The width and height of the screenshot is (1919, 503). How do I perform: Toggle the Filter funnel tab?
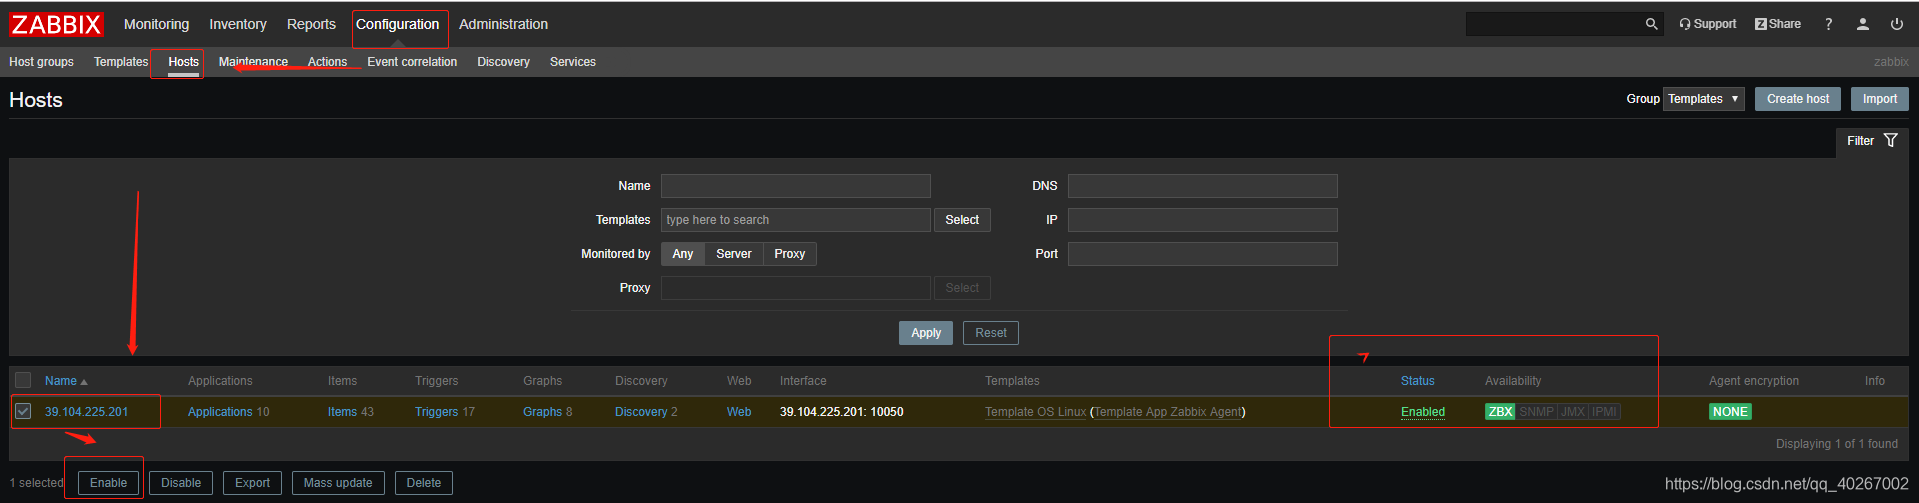[1872, 141]
